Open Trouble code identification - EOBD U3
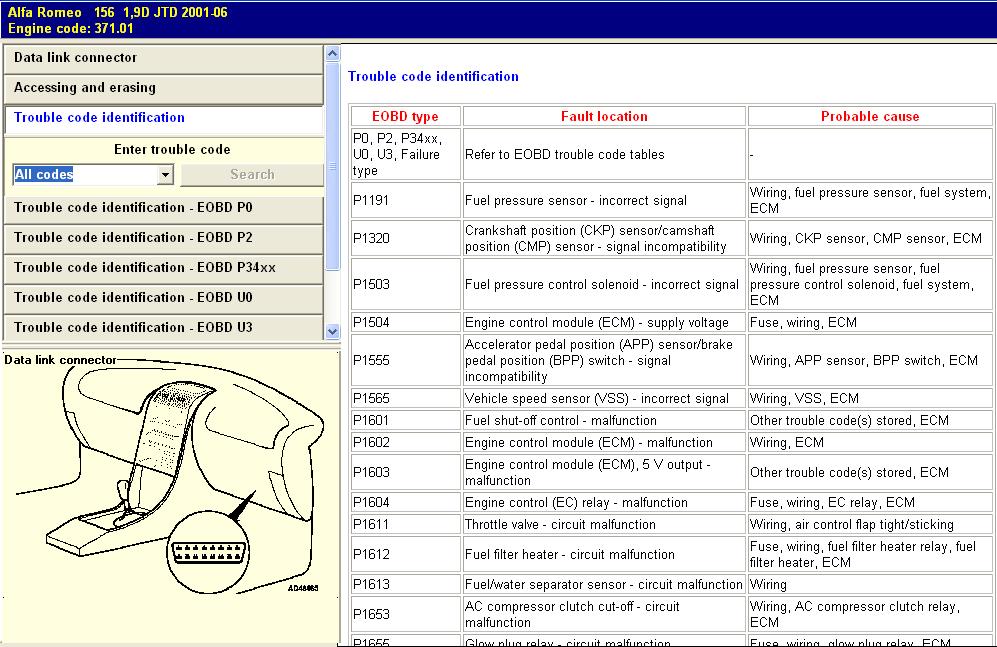The image size is (997, 647). click(163, 328)
